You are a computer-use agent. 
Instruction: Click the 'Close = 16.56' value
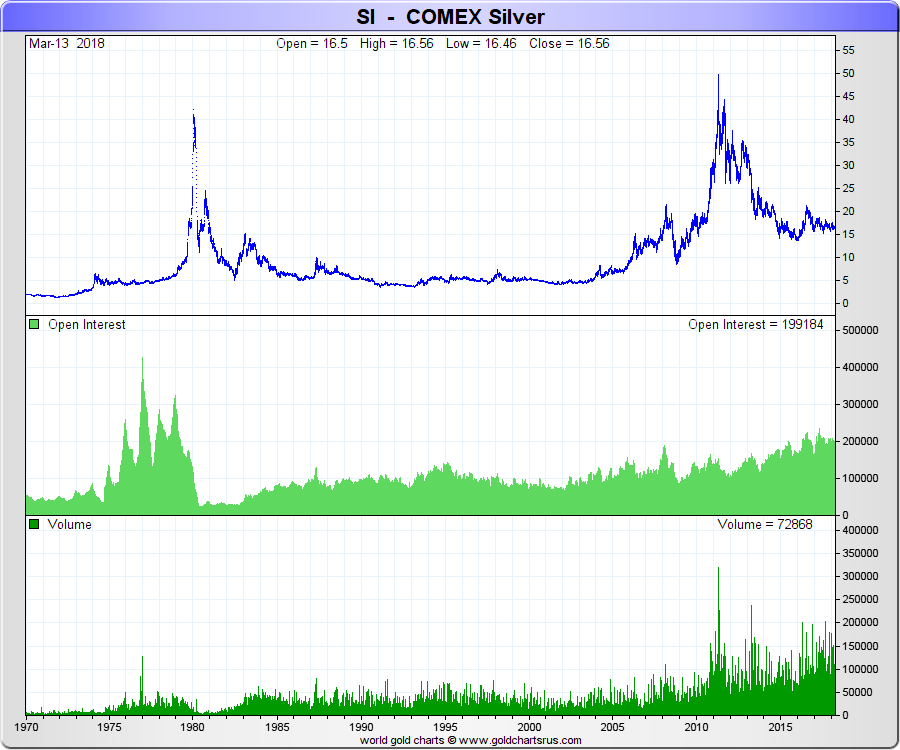tap(569, 44)
